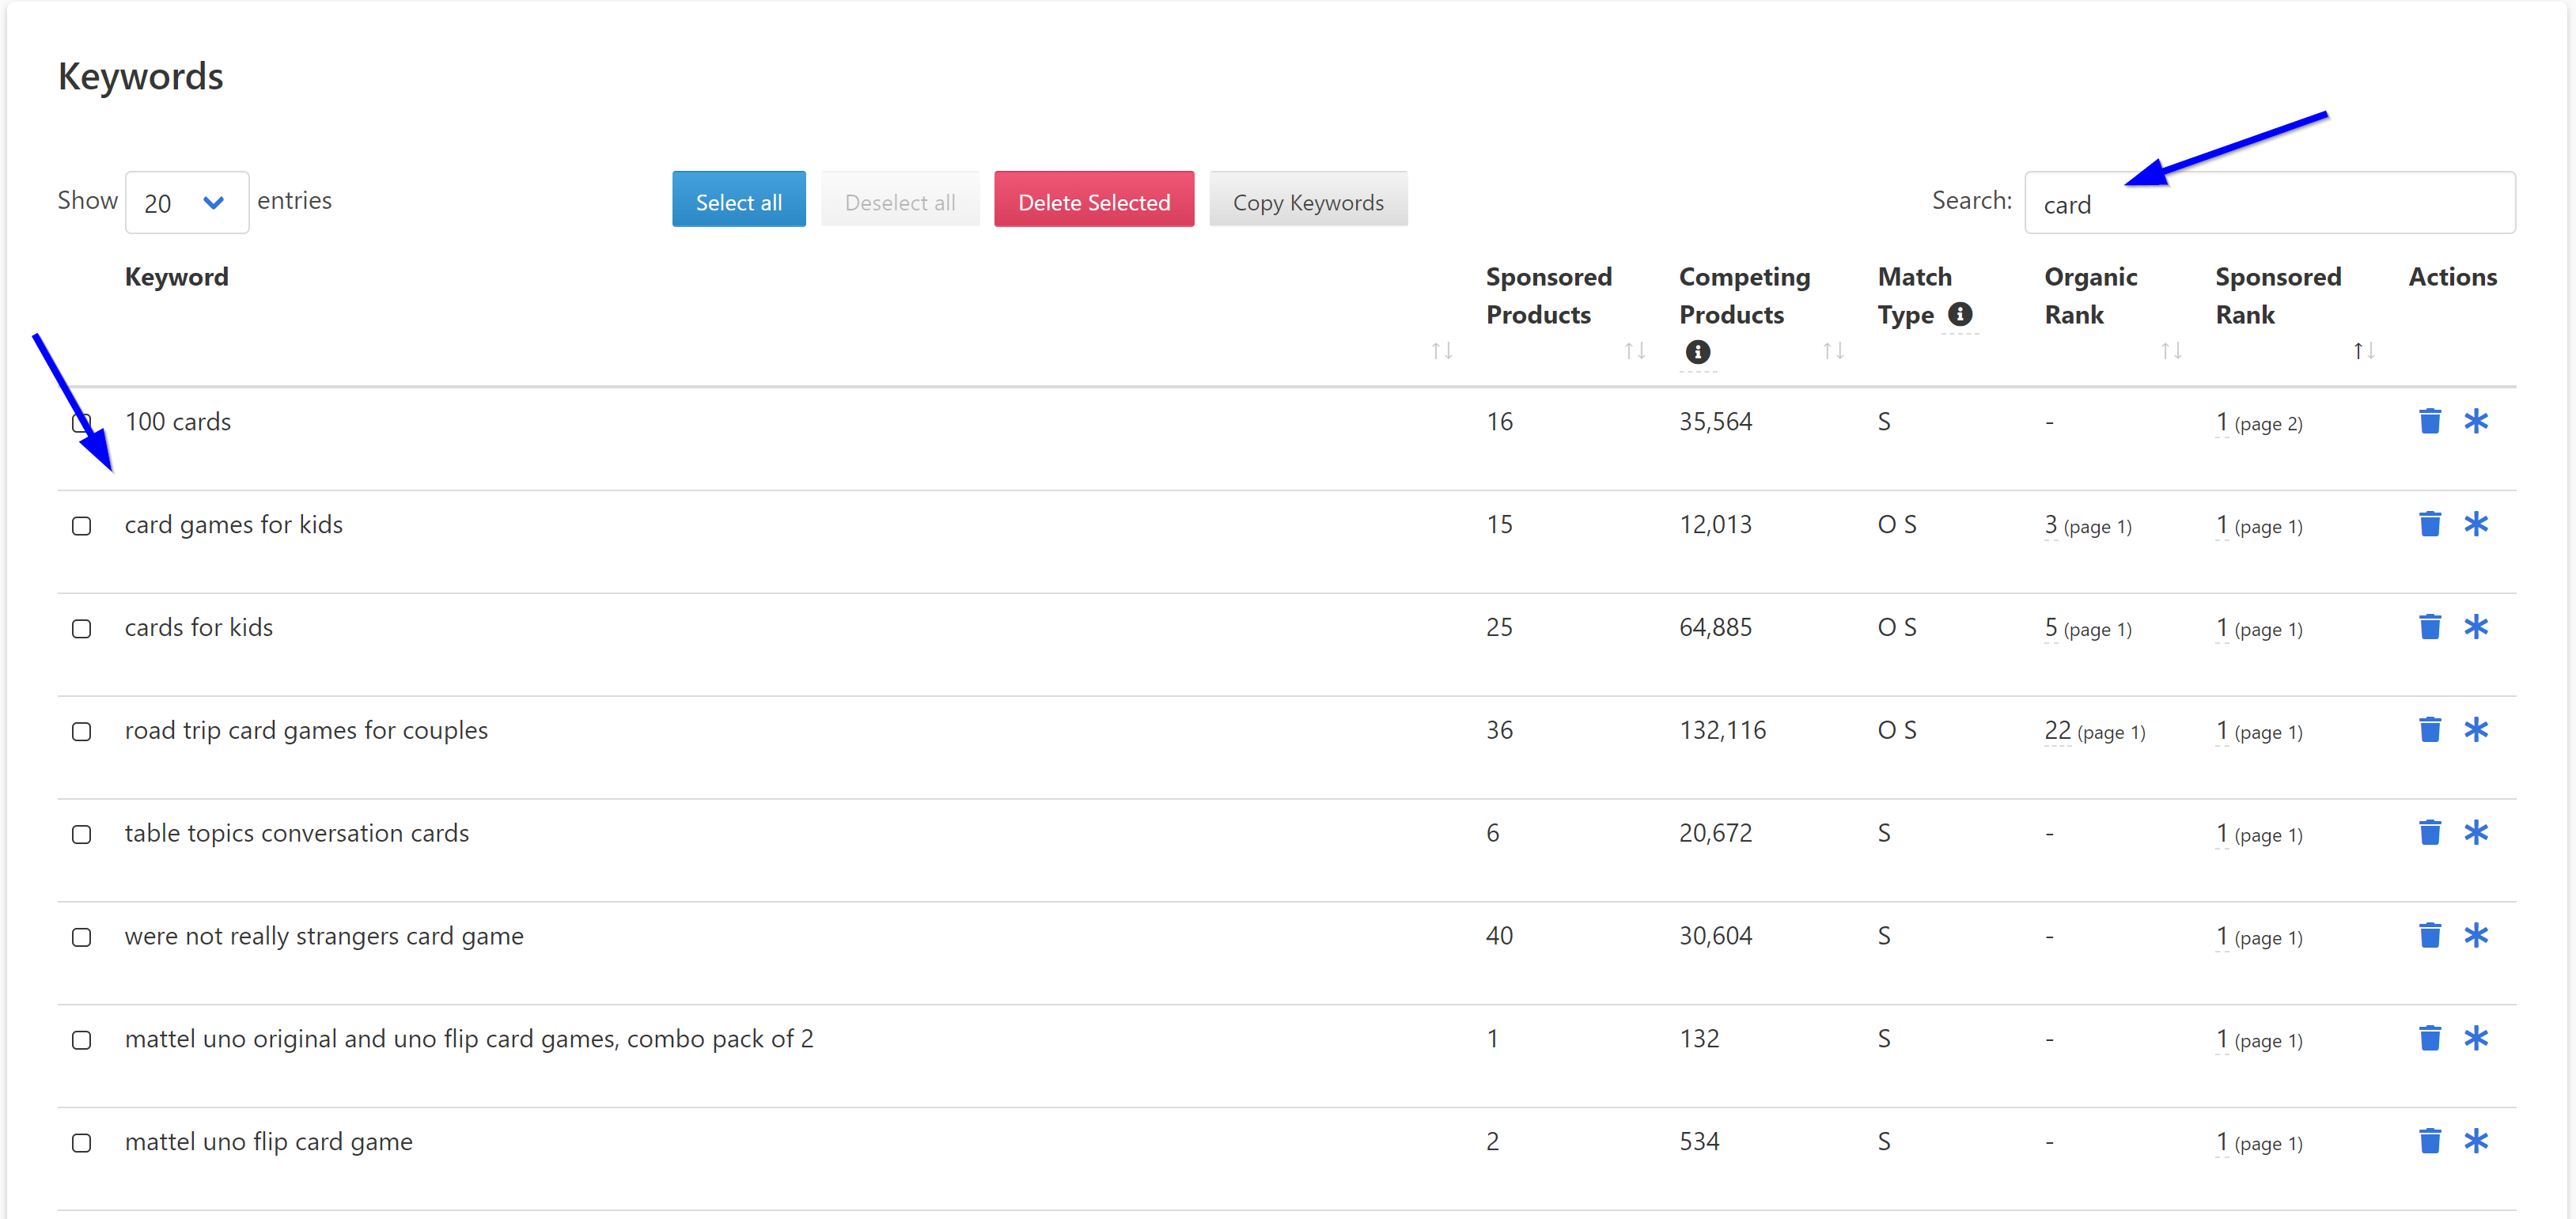This screenshot has height=1219, width=2576.
Task: Click into the Search field containing 'card'
Action: (x=2268, y=203)
